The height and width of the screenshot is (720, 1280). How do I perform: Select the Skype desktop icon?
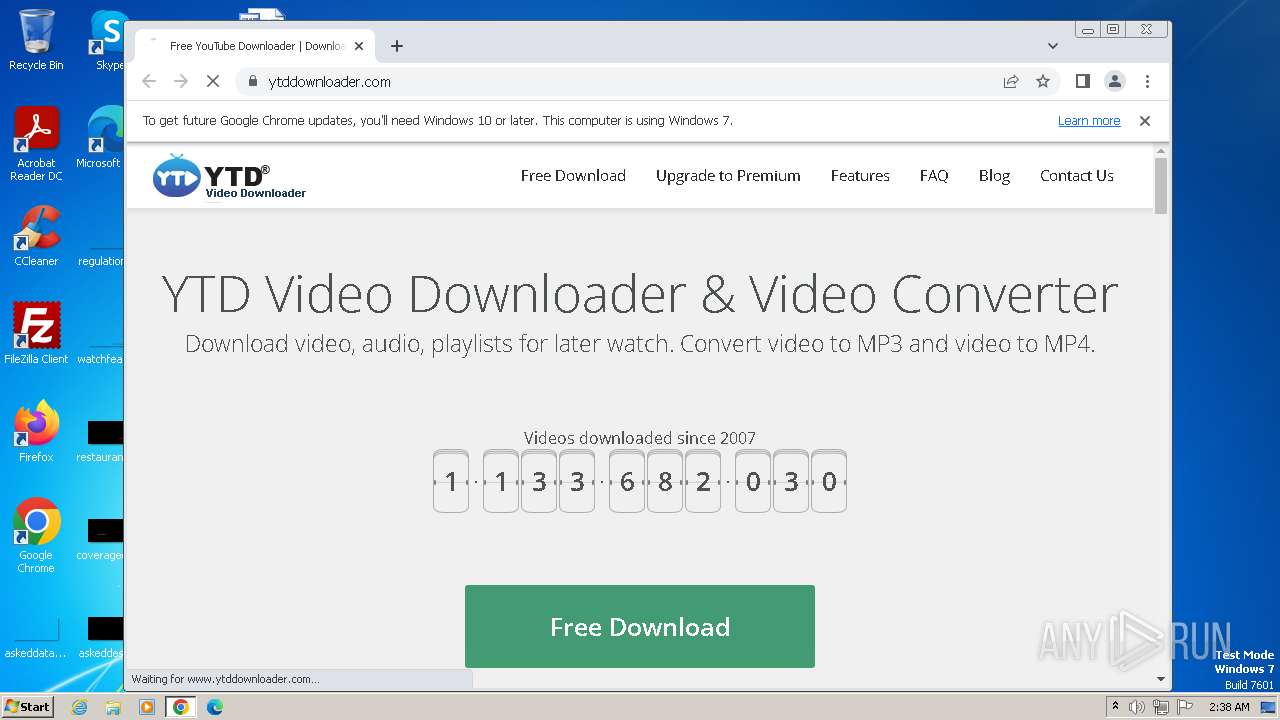click(x=108, y=40)
